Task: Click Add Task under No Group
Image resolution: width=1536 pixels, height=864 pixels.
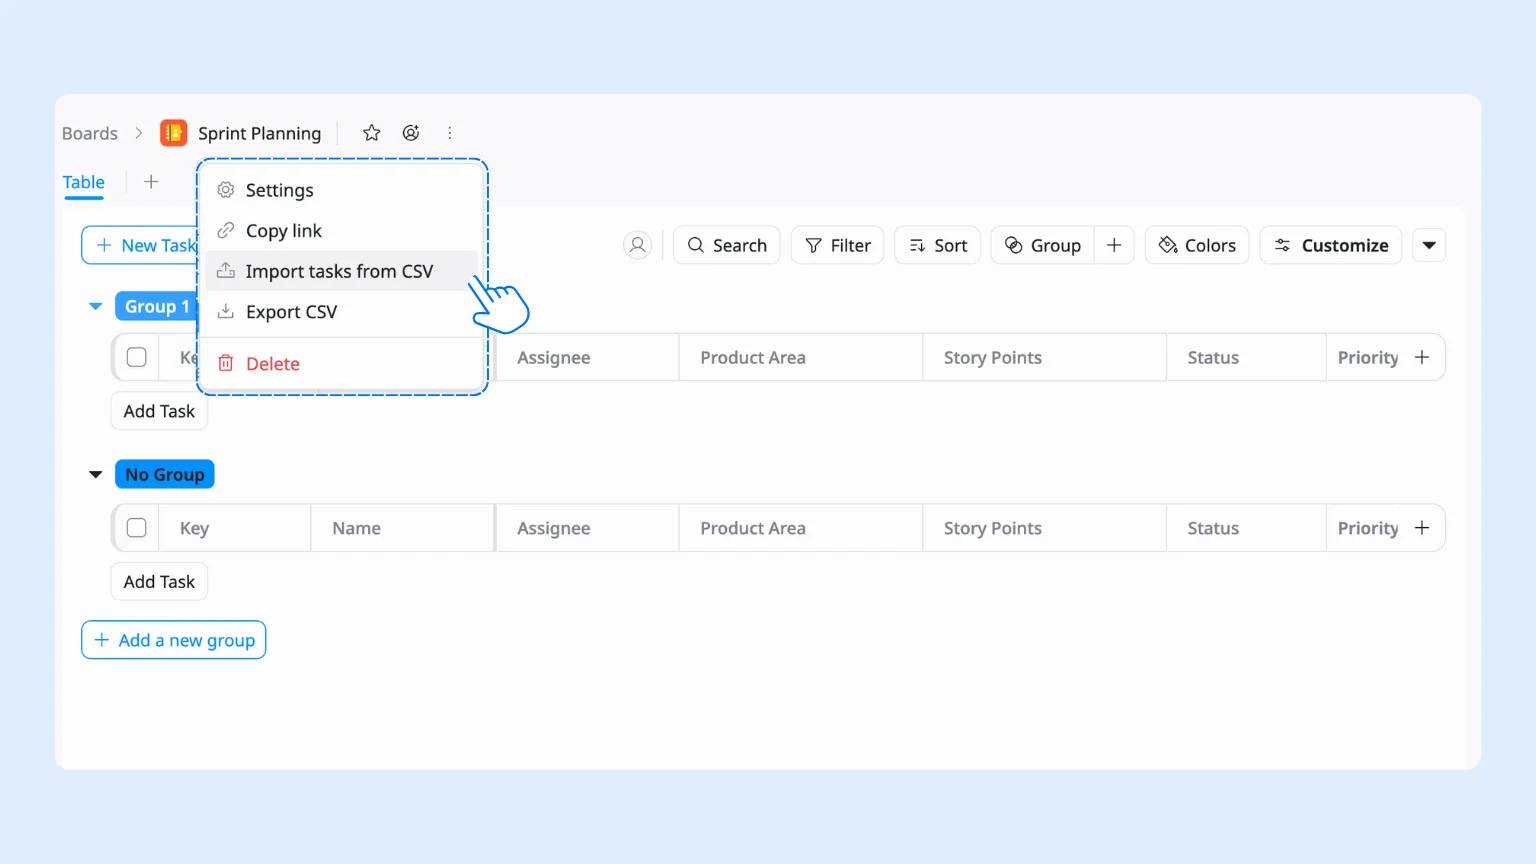Action: point(159,582)
